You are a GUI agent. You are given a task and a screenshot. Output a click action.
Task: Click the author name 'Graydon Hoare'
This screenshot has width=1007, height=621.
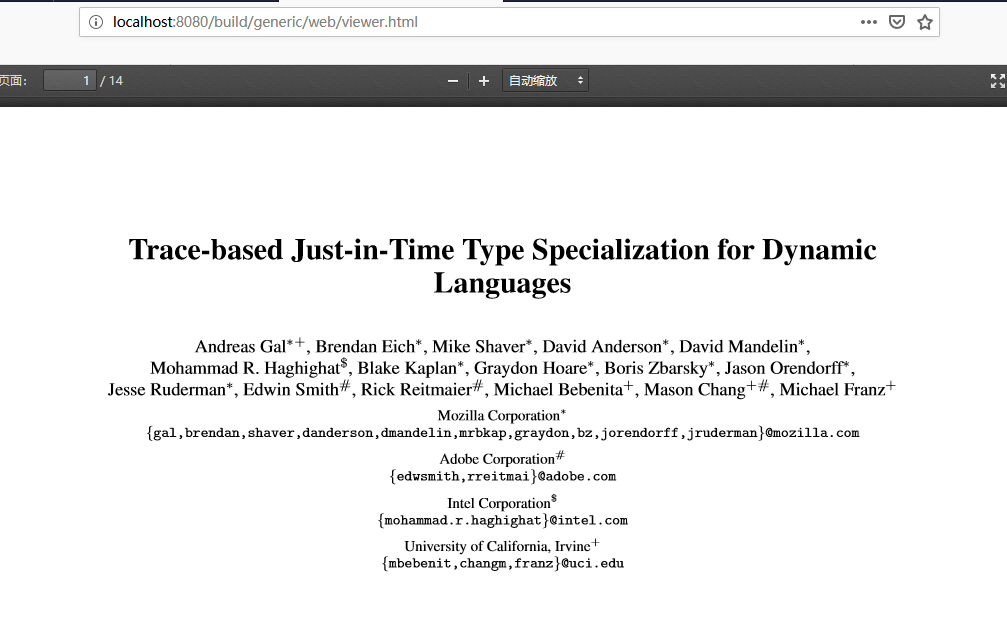point(530,369)
